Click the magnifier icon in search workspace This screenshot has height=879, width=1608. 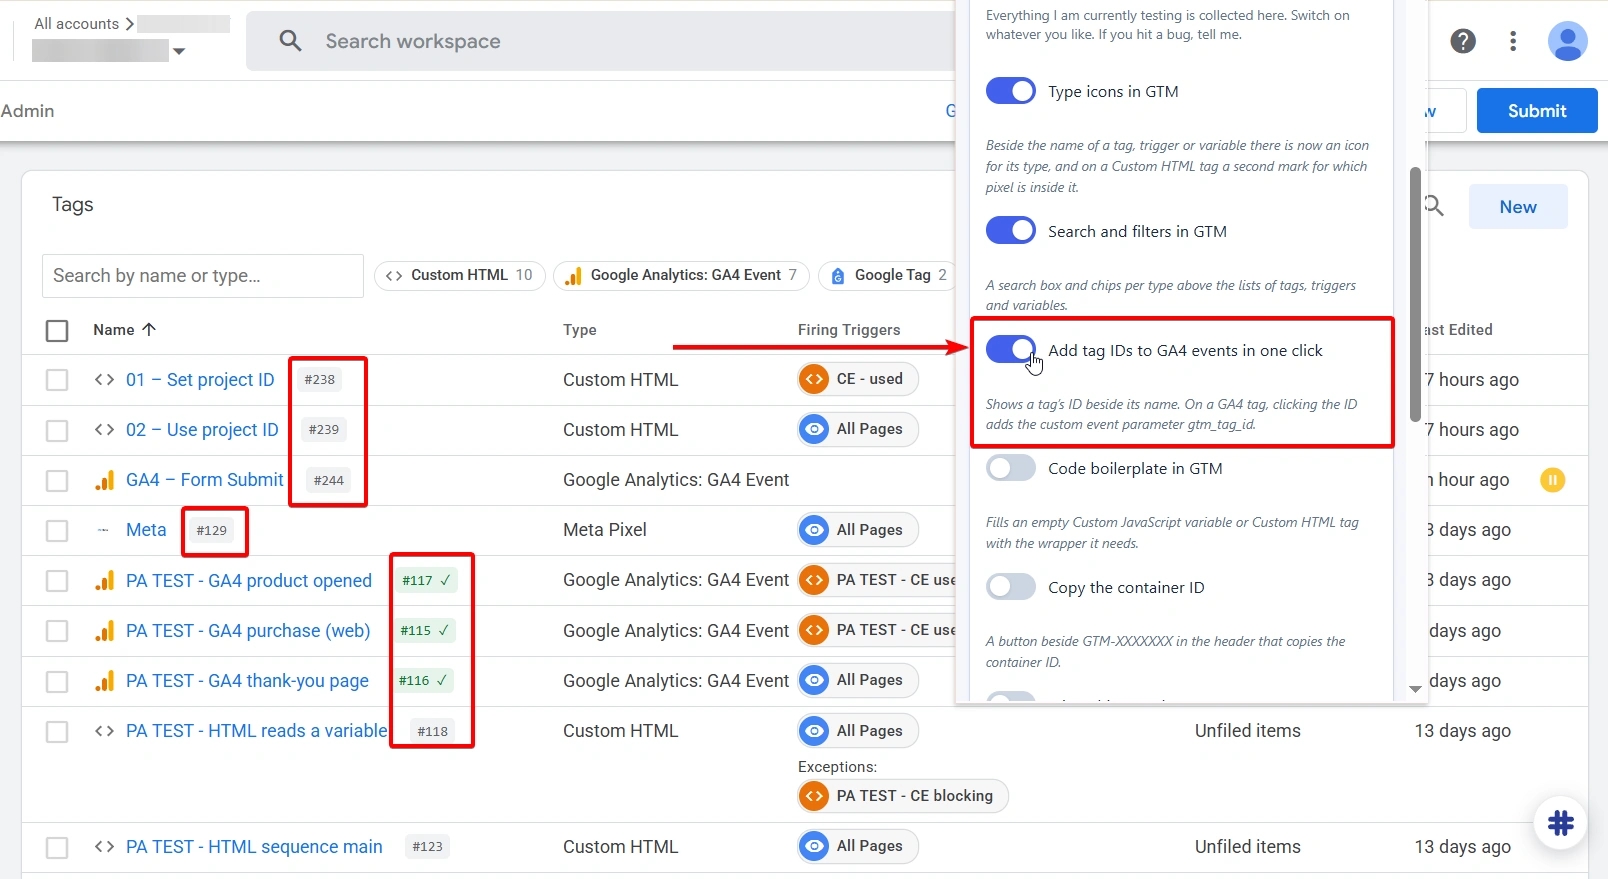[290, 41]
